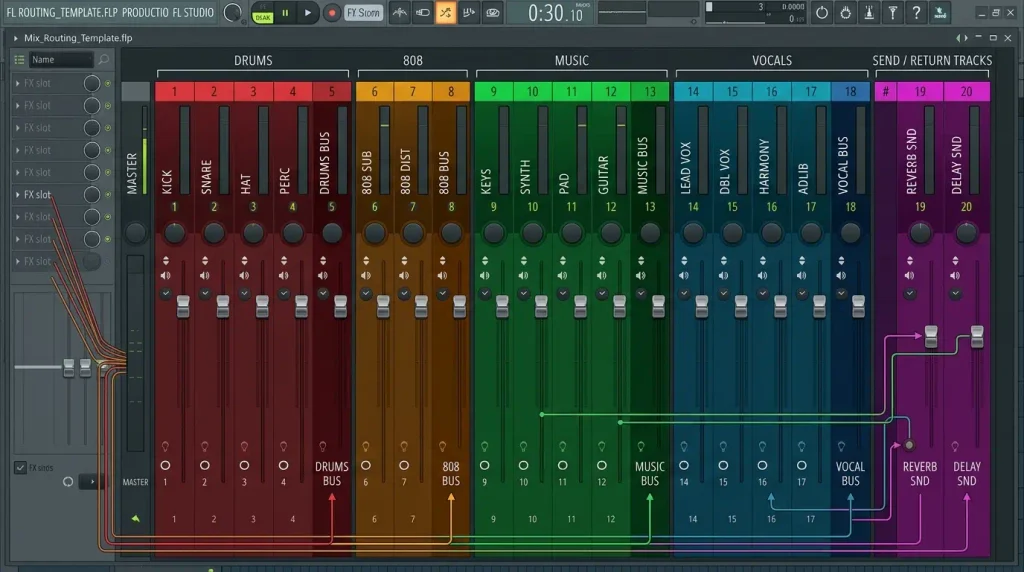The height and width of the screenshot is (572, 1024).
Task: Select track header tab number 9
Action: 494,91
